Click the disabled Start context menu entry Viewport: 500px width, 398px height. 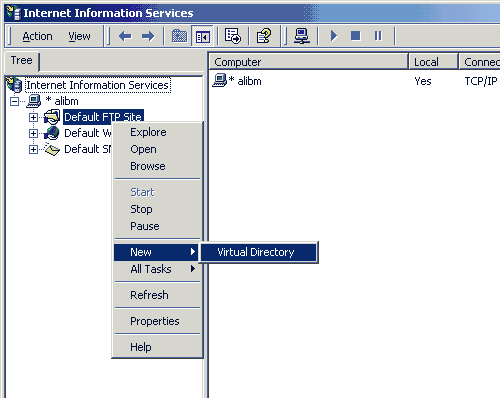point(157,192)
